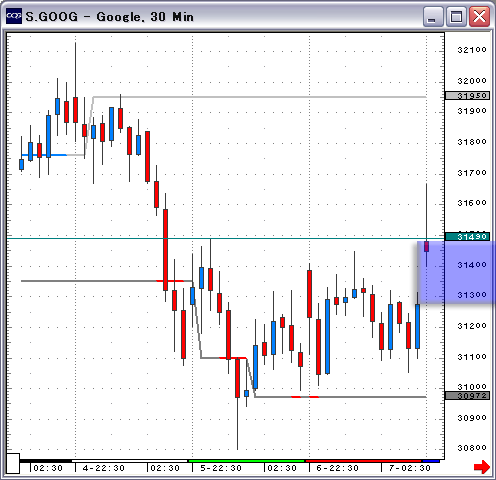Close the S.GOOG chart window
The height and width of the screenshot is (480, 496).
pyautogui.click(x=479, y=16)
